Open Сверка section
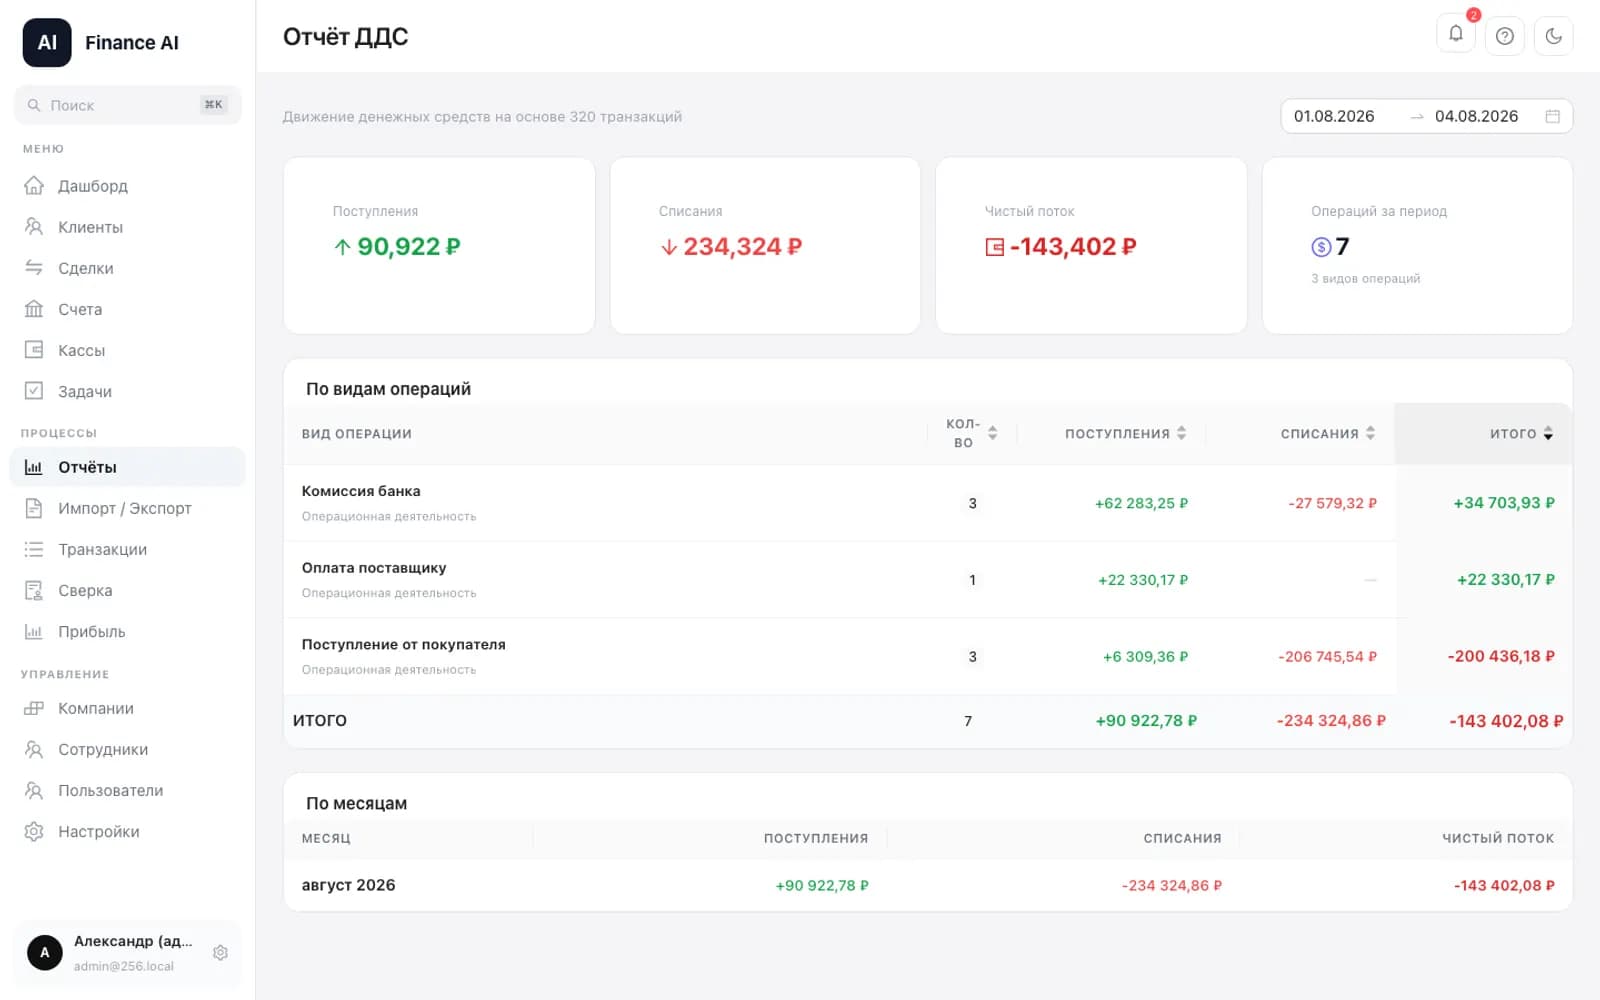 [x=128, y=590]
